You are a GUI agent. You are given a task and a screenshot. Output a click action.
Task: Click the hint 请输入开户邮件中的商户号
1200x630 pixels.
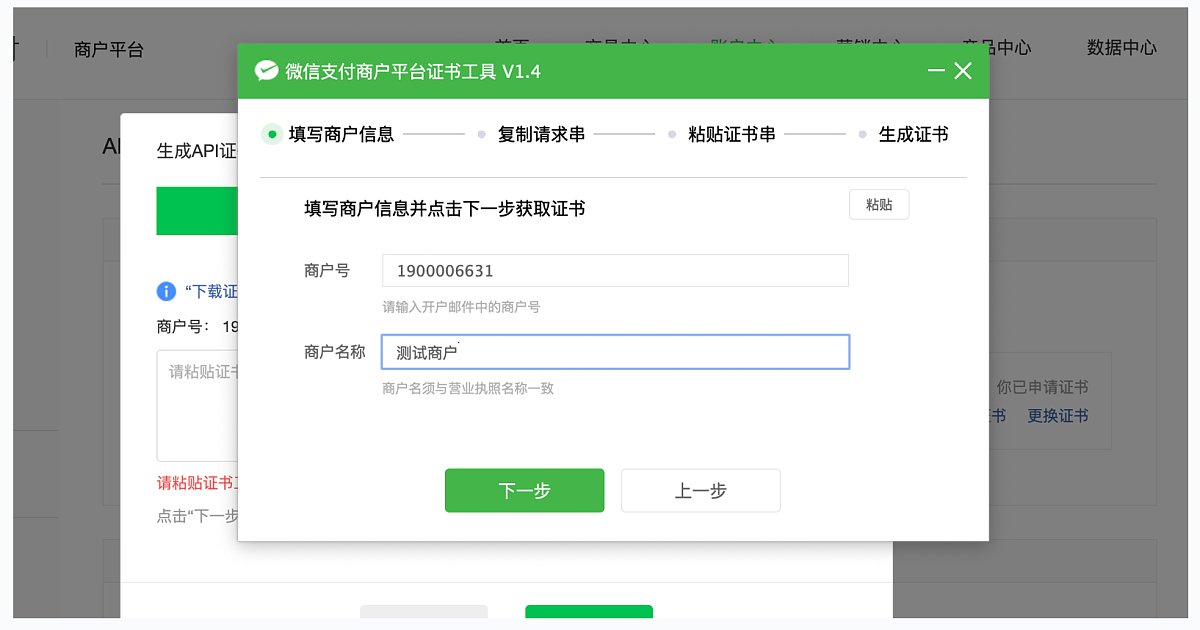(x=461, y=307)
